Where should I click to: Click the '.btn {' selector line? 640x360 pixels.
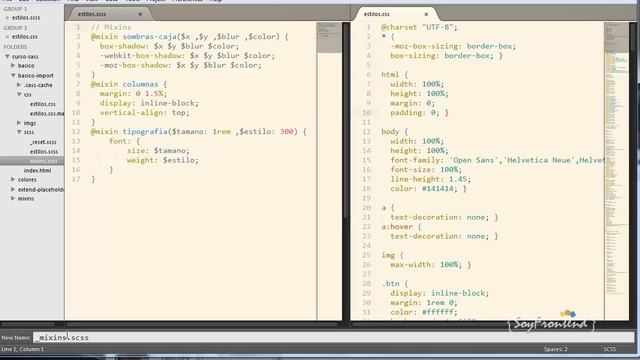pyautogui.click(x=394, y=284)
